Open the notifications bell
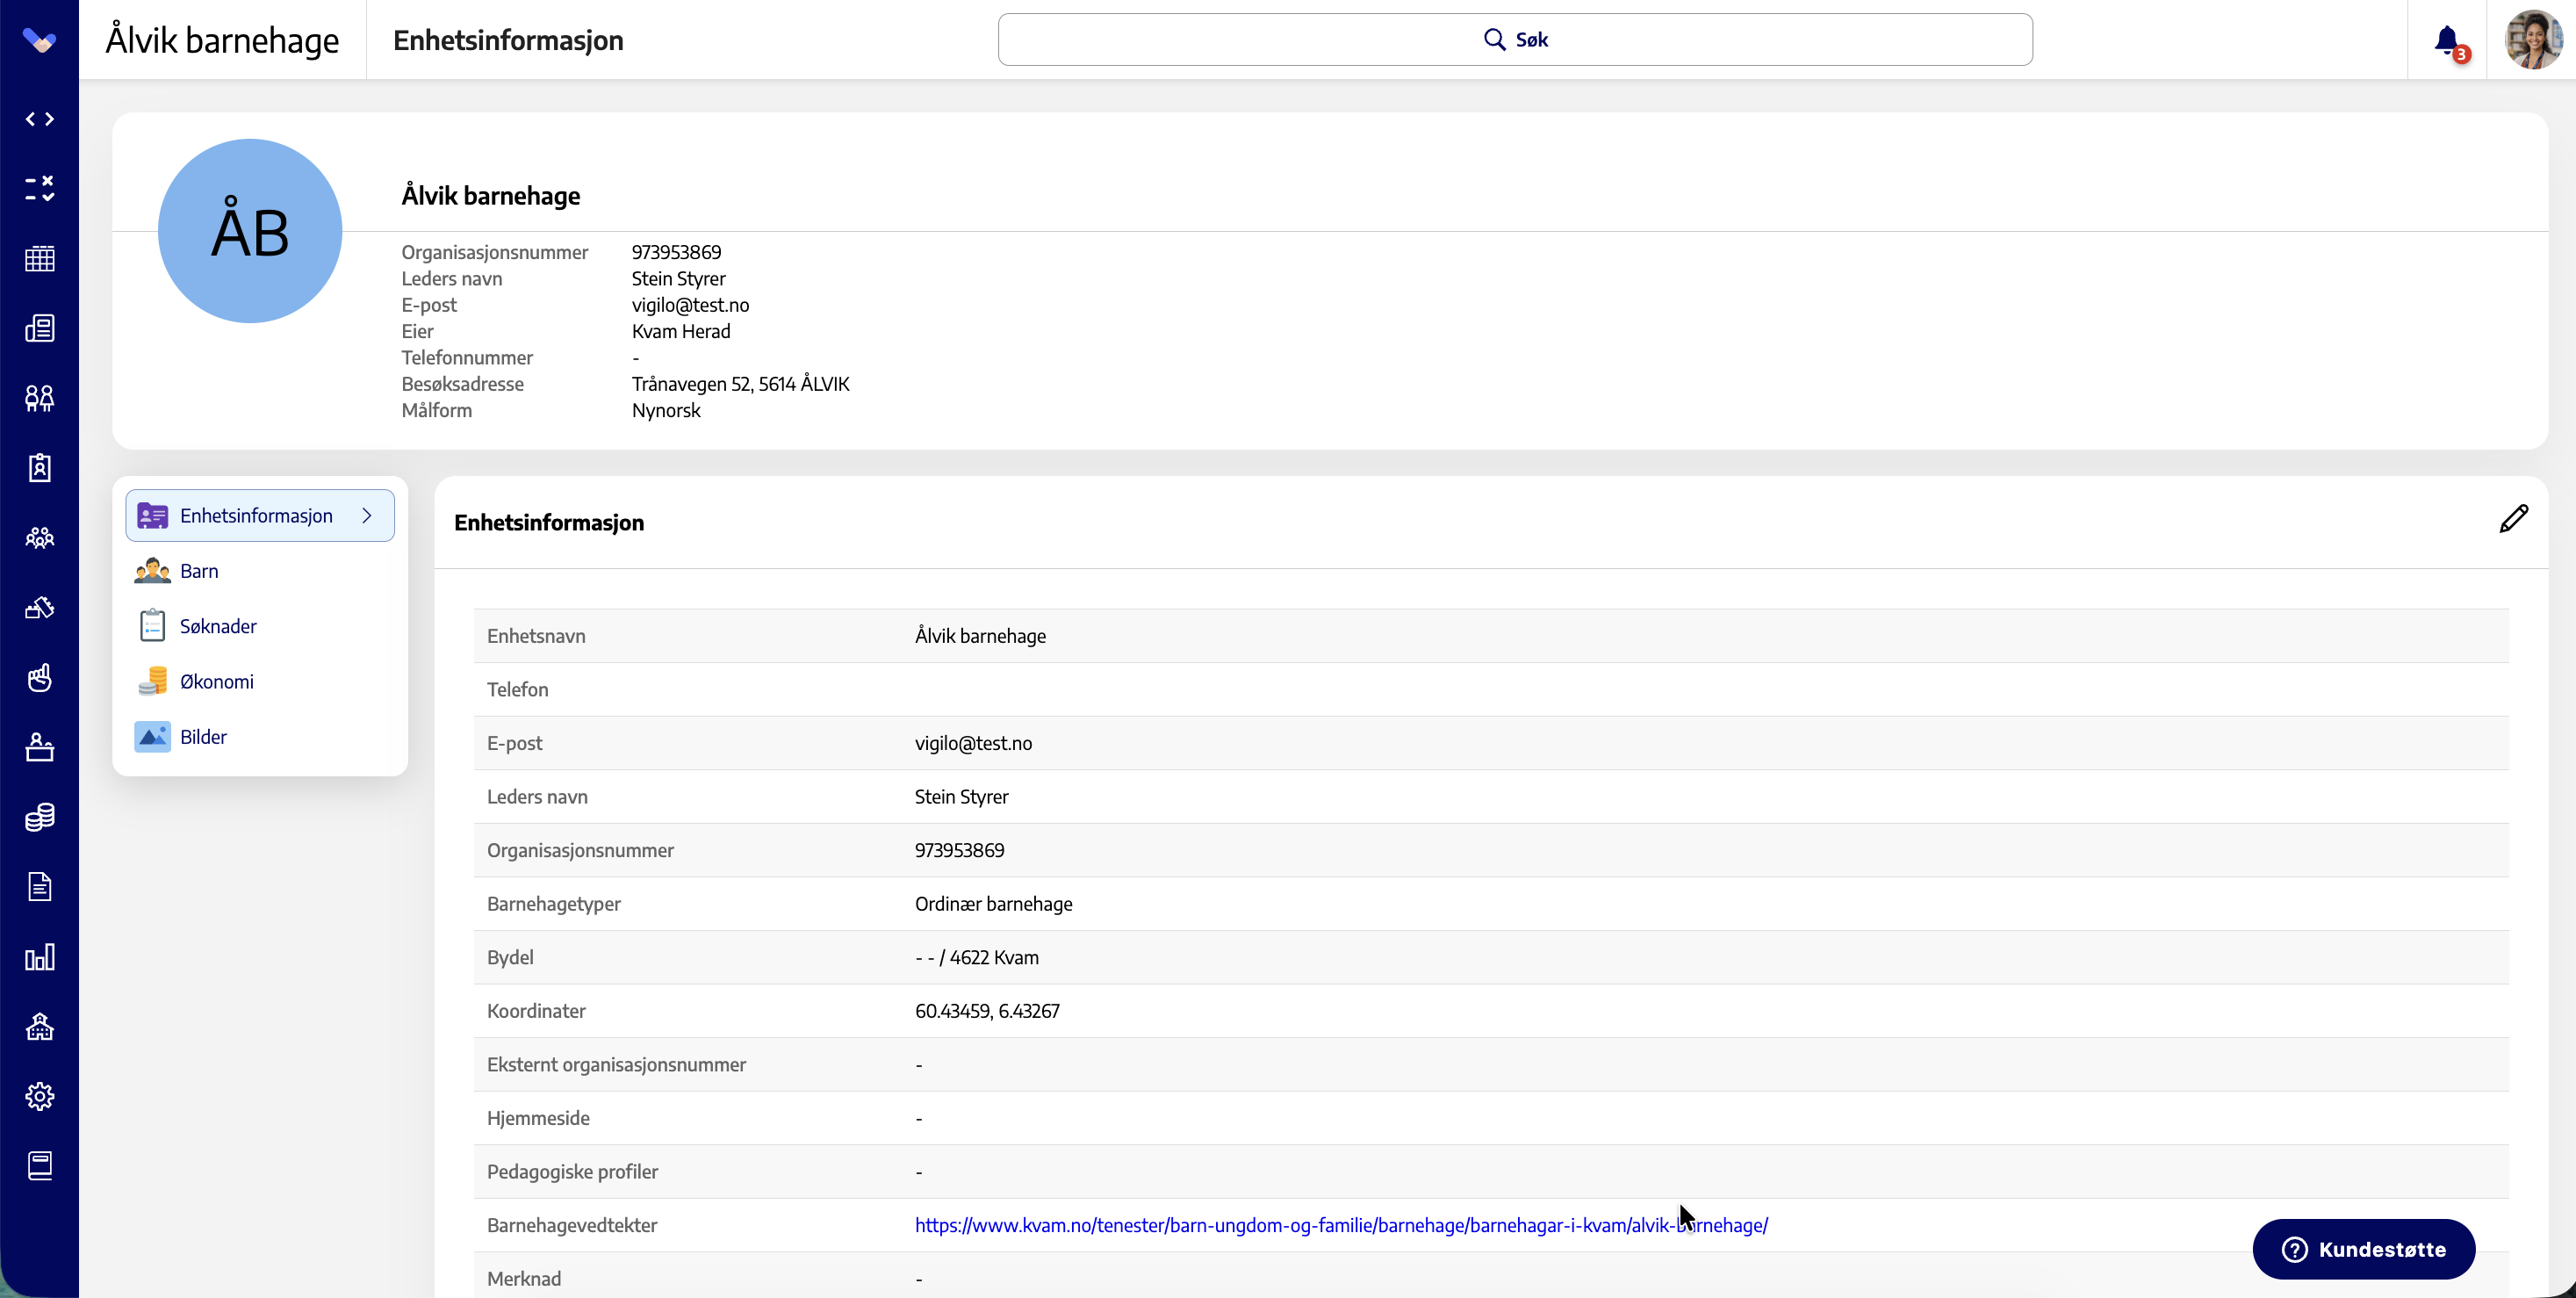 [2447, 40]
